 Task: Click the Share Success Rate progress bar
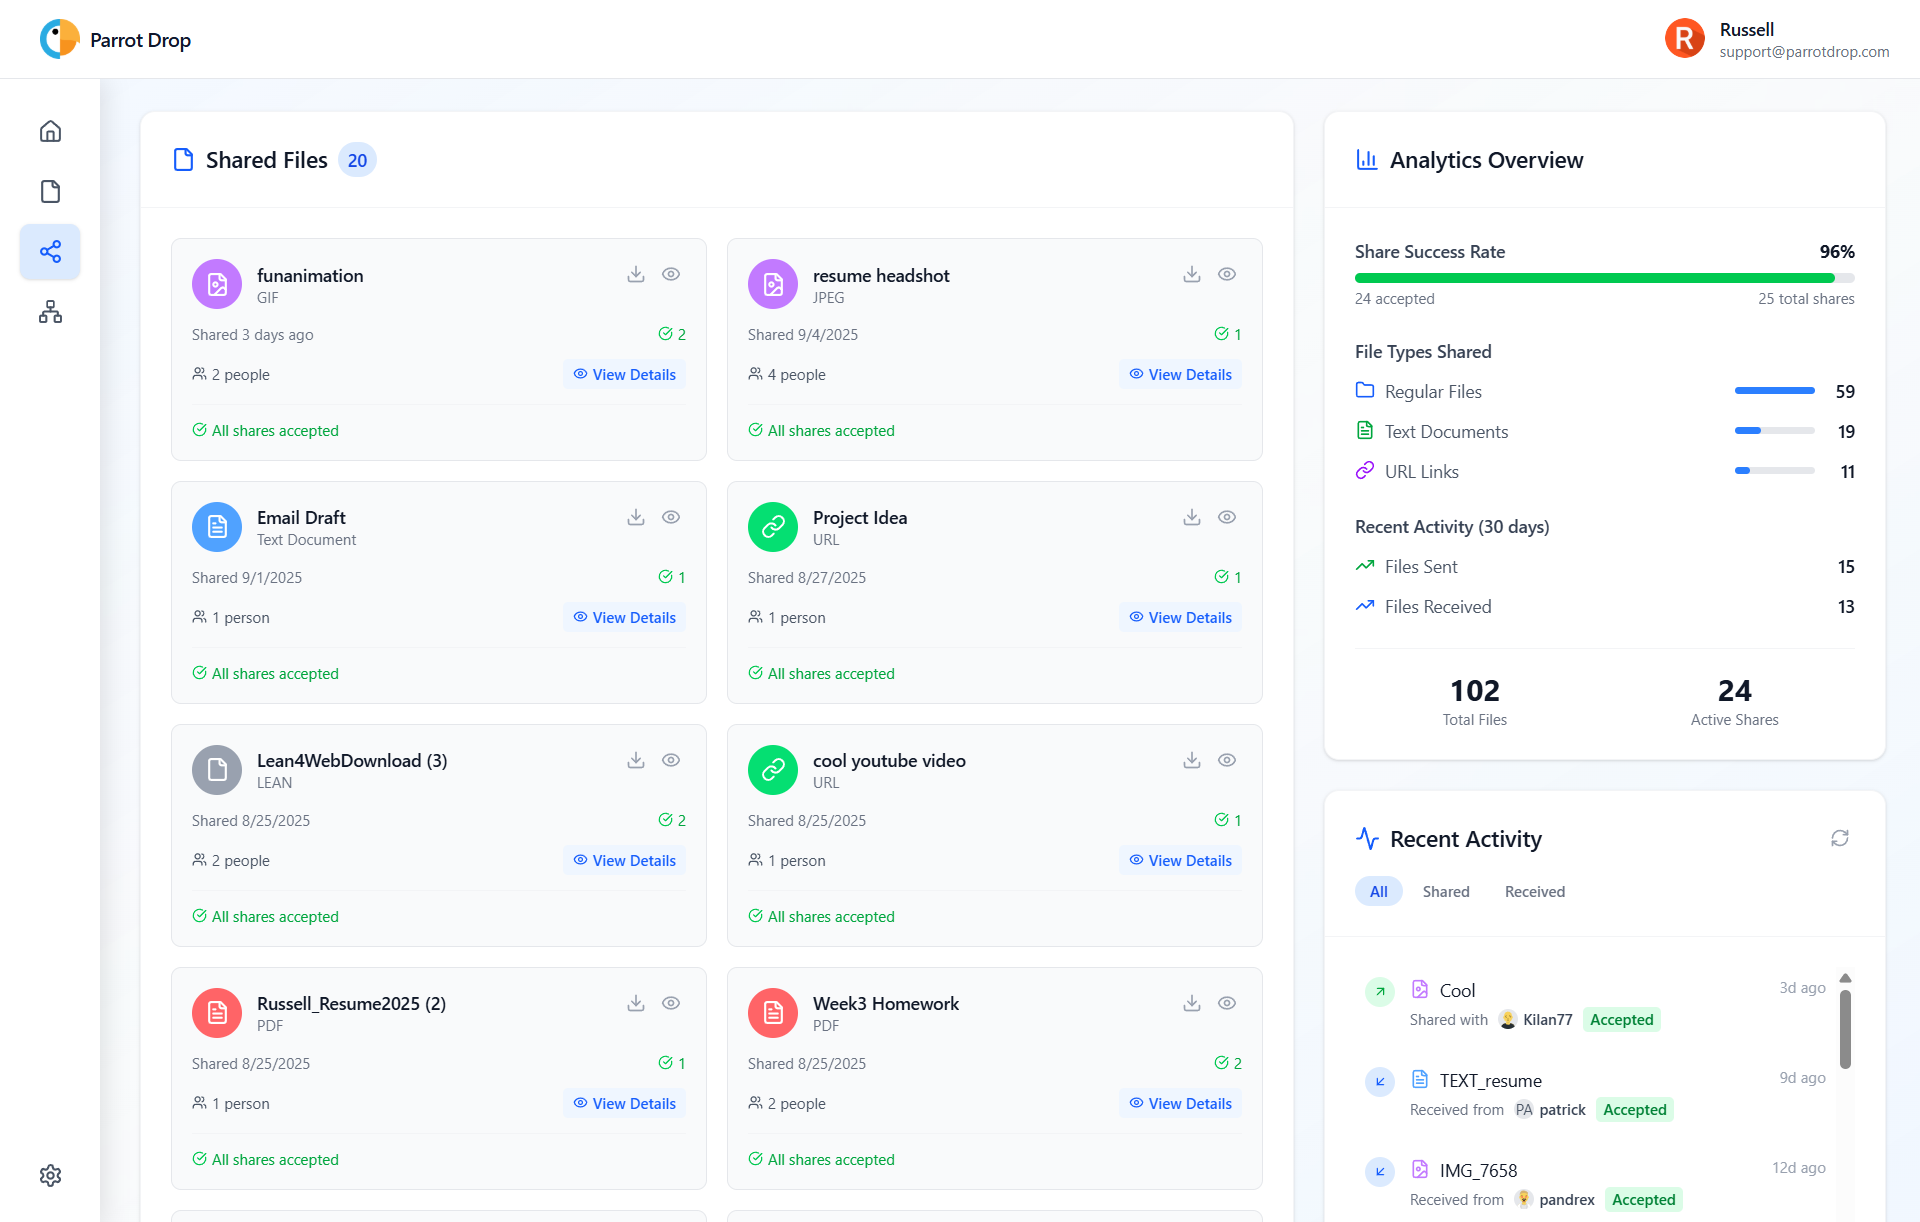[1604, 277]
